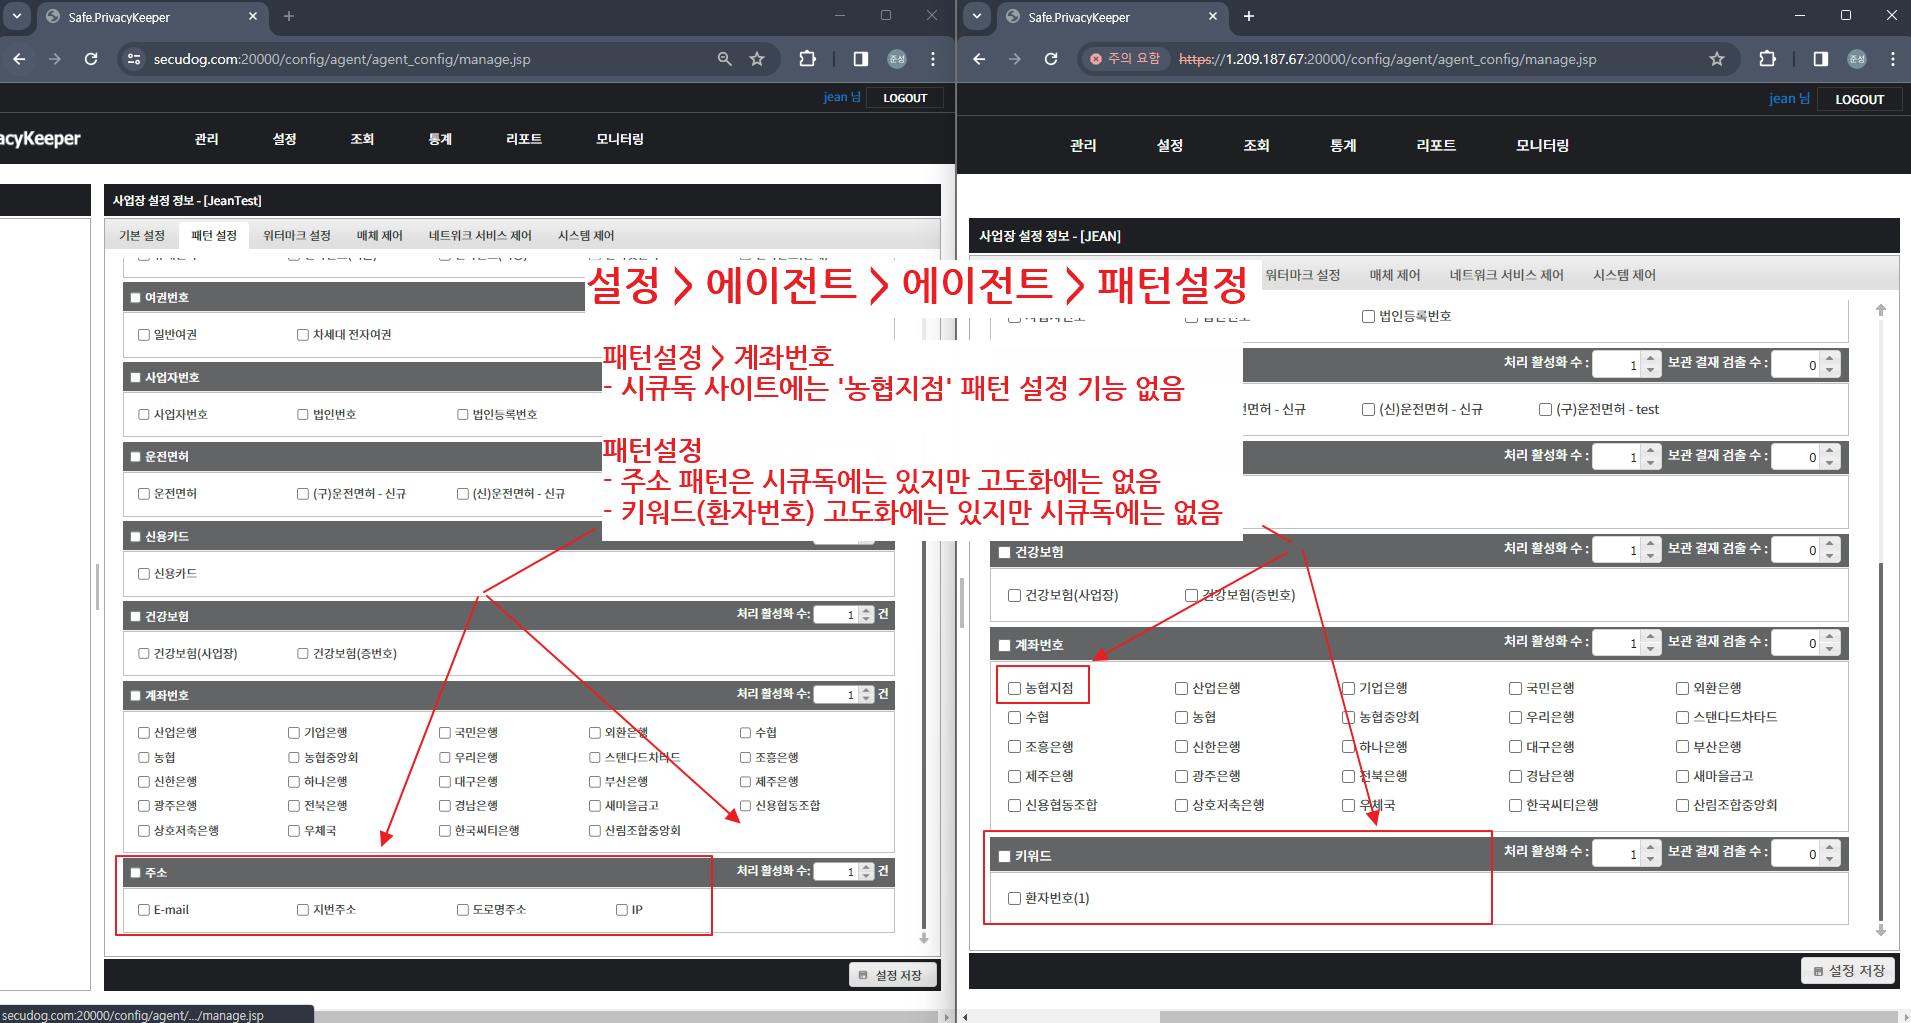Add new tab in left browser window
This screenshot has width=1911, height=1023.
(x=289, y=16)
